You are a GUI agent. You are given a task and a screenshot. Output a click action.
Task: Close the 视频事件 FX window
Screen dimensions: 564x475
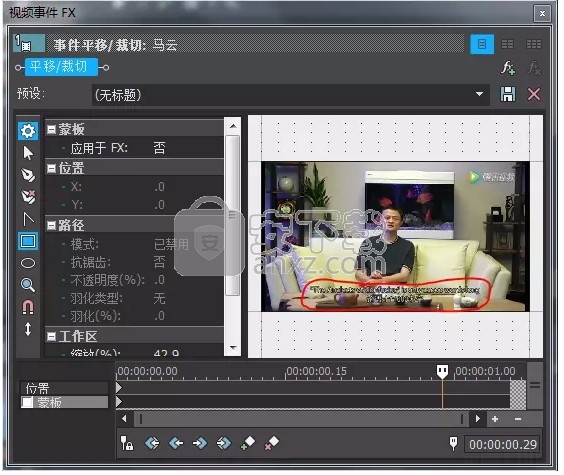click(542, 14)
